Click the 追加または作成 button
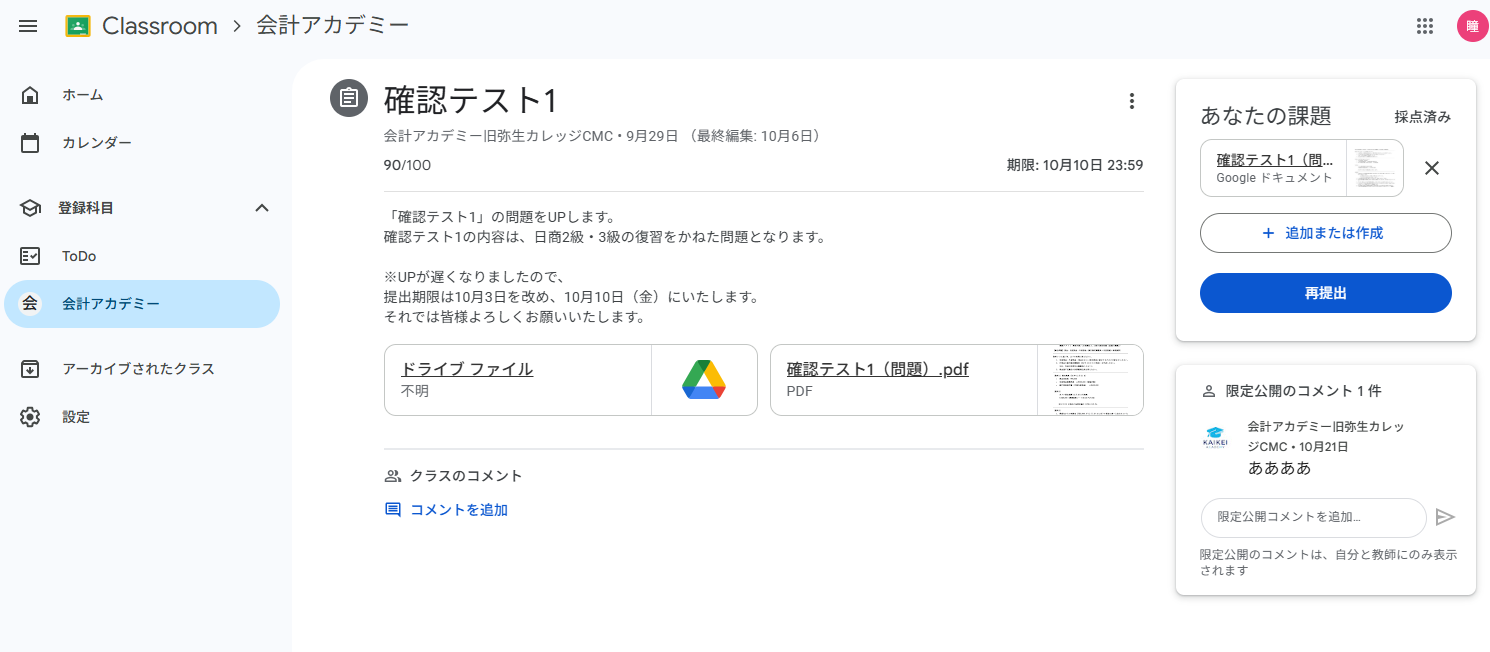Viewport: 1490px width, 652px height. [x=1325, y=233]
